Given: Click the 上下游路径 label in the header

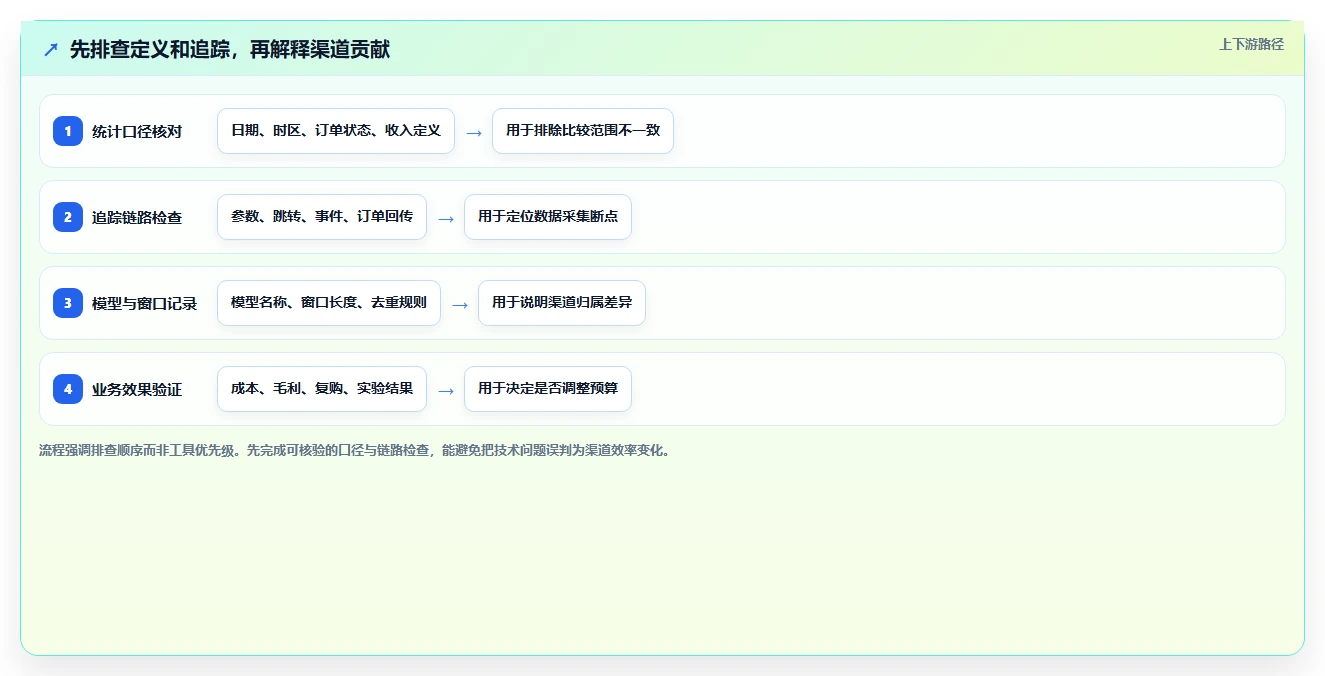Looking at the screenshot, I should tap(1251, 44).
